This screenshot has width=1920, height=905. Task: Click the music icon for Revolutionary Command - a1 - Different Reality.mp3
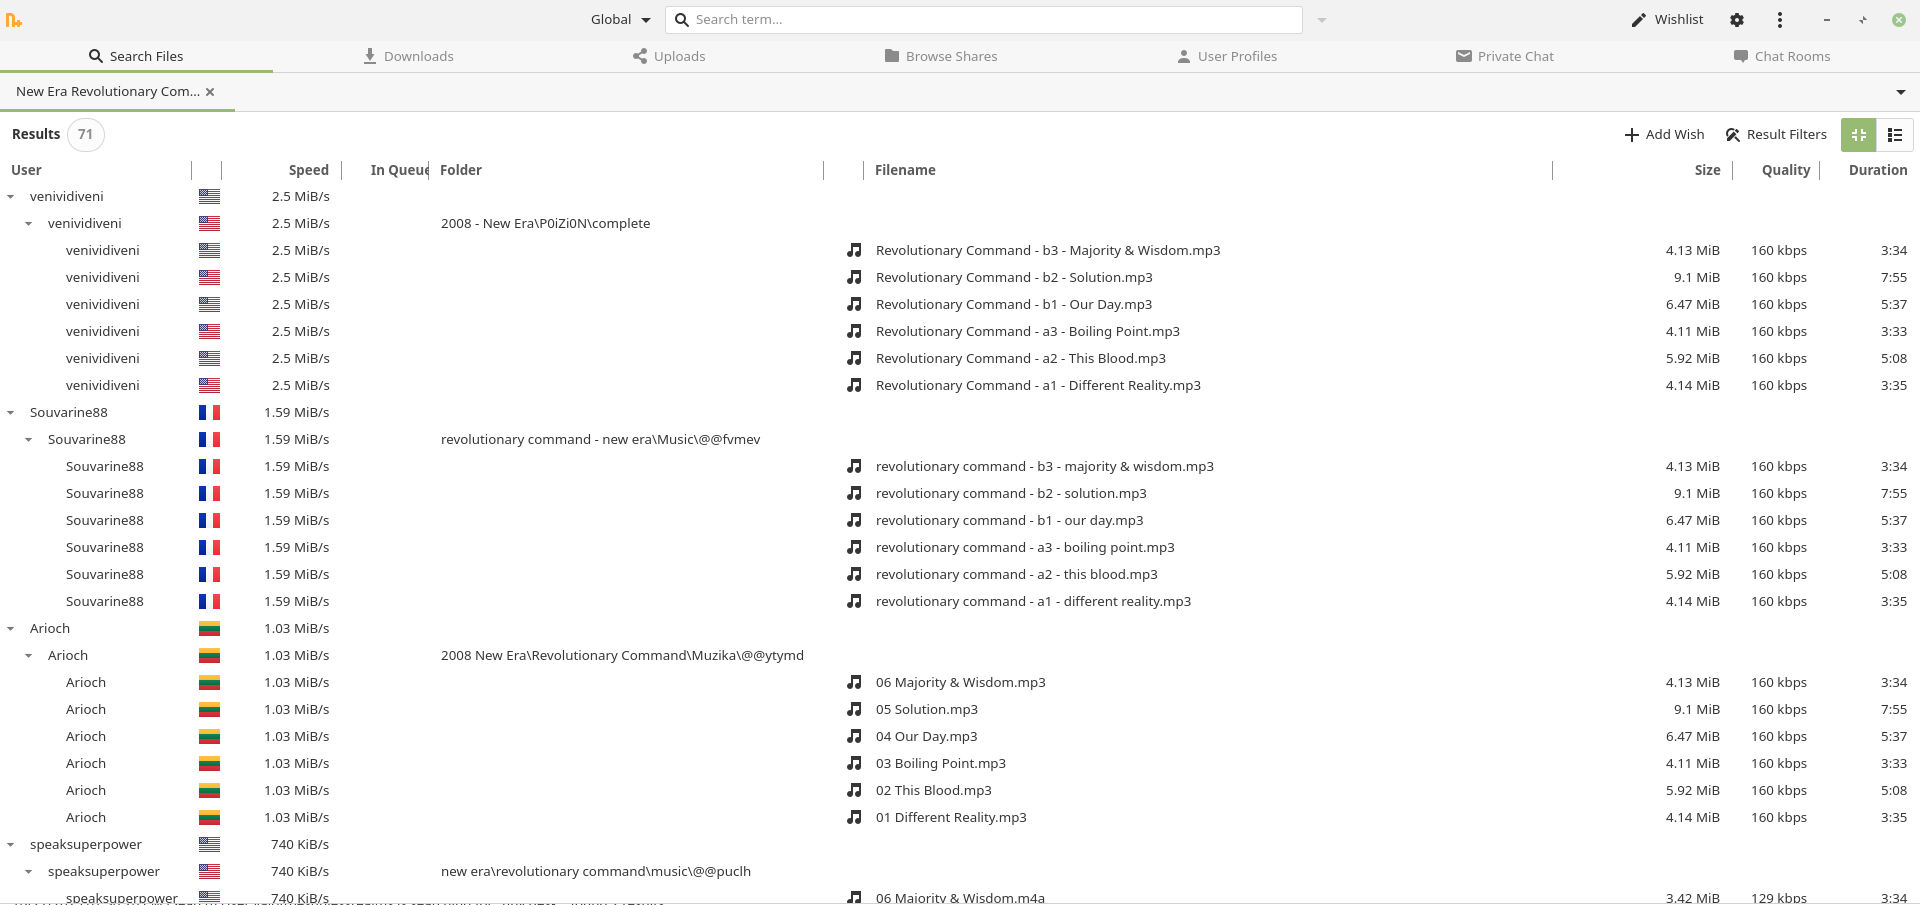[854, 386]
